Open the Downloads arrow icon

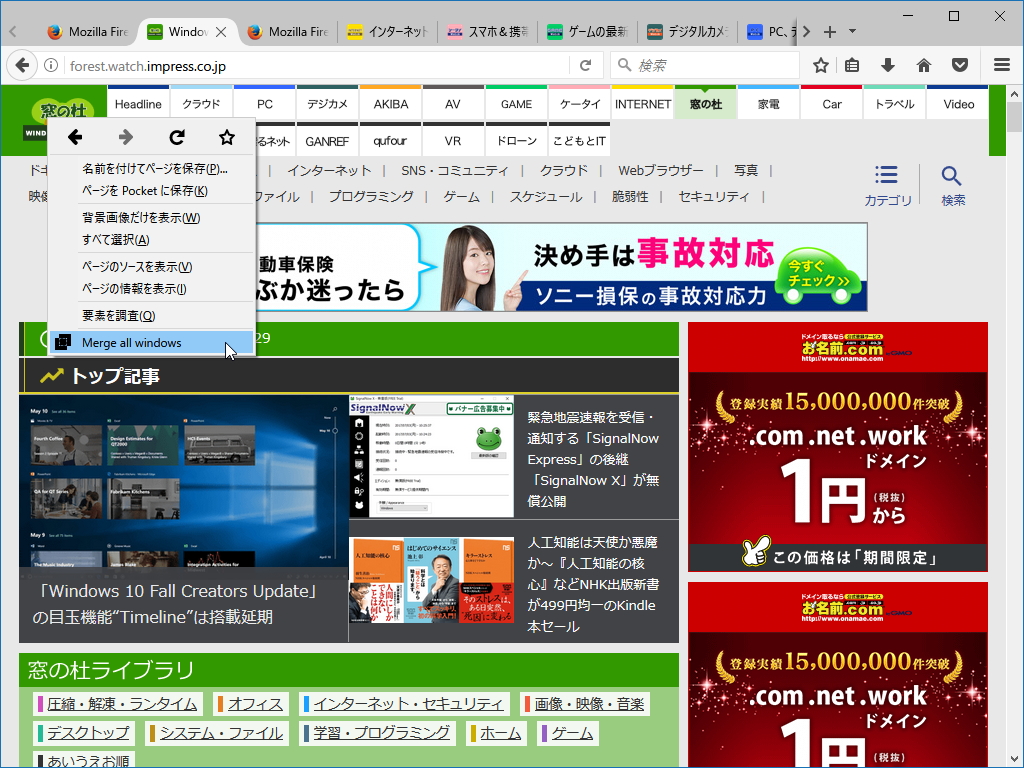[x=889, y=64]
